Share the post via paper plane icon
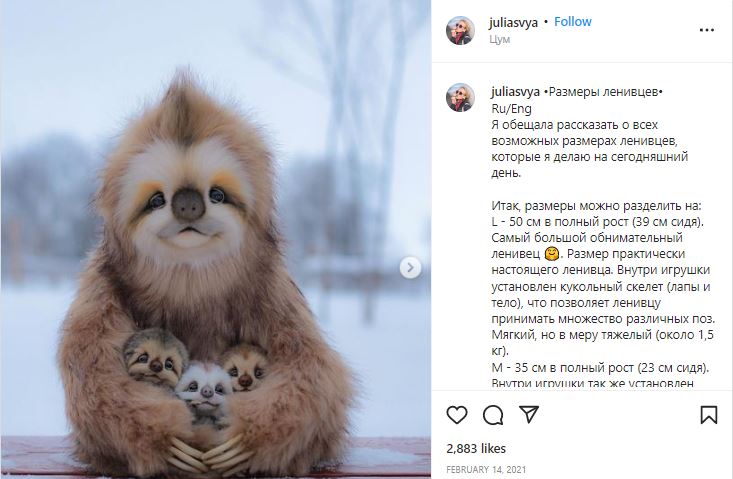This screenshot has width=733, height=479. pyautogui.click(x=529, y=415)
